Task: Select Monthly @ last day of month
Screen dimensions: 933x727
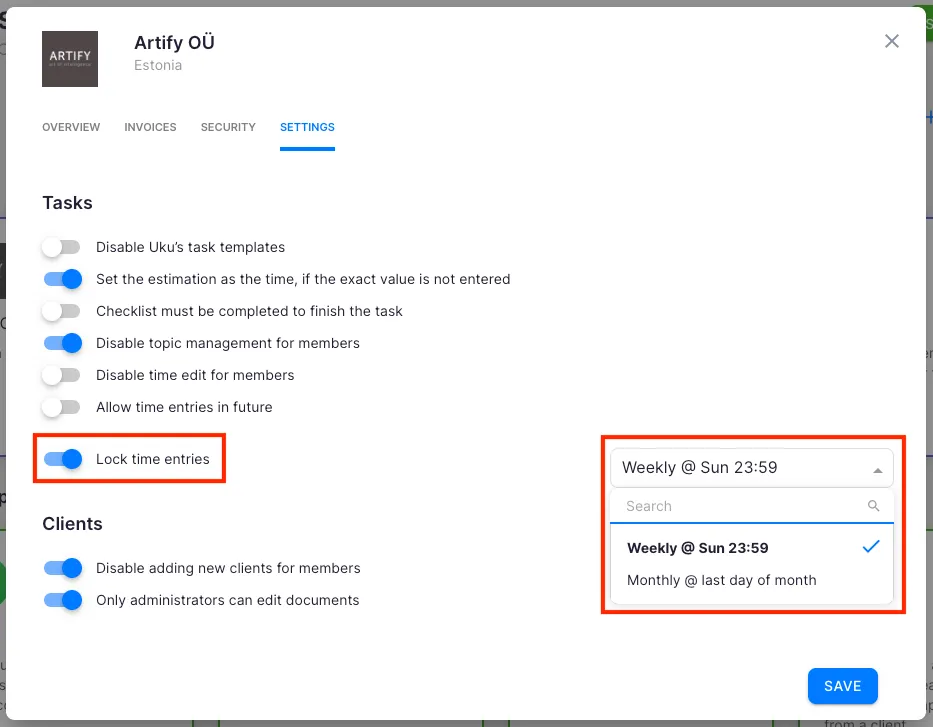Action: [721, 580]
